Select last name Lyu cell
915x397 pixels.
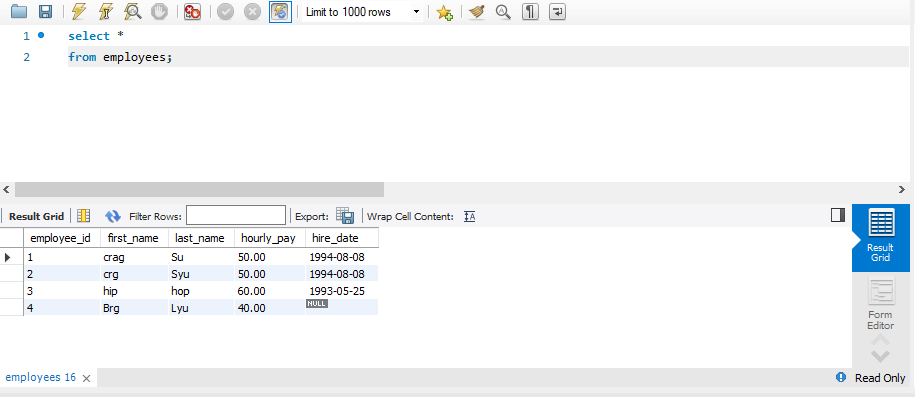(x=201, y=308)
